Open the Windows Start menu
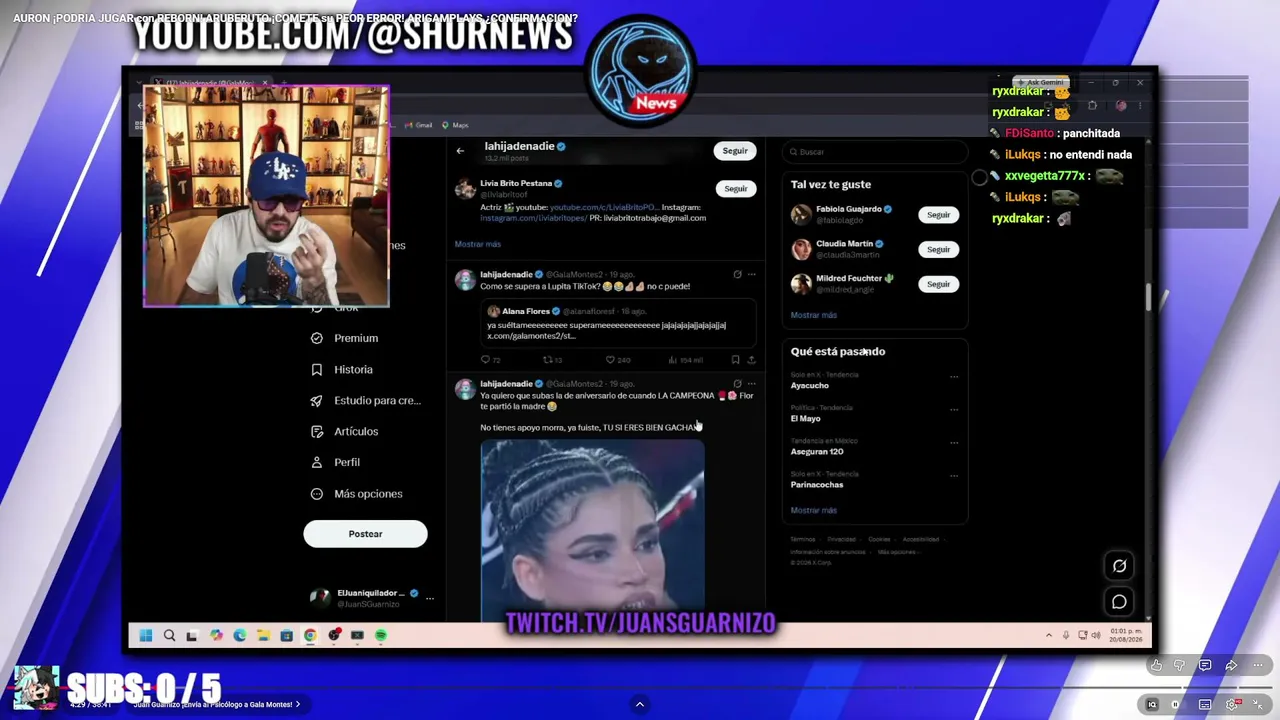The image size is (1280, 720). 146,635
